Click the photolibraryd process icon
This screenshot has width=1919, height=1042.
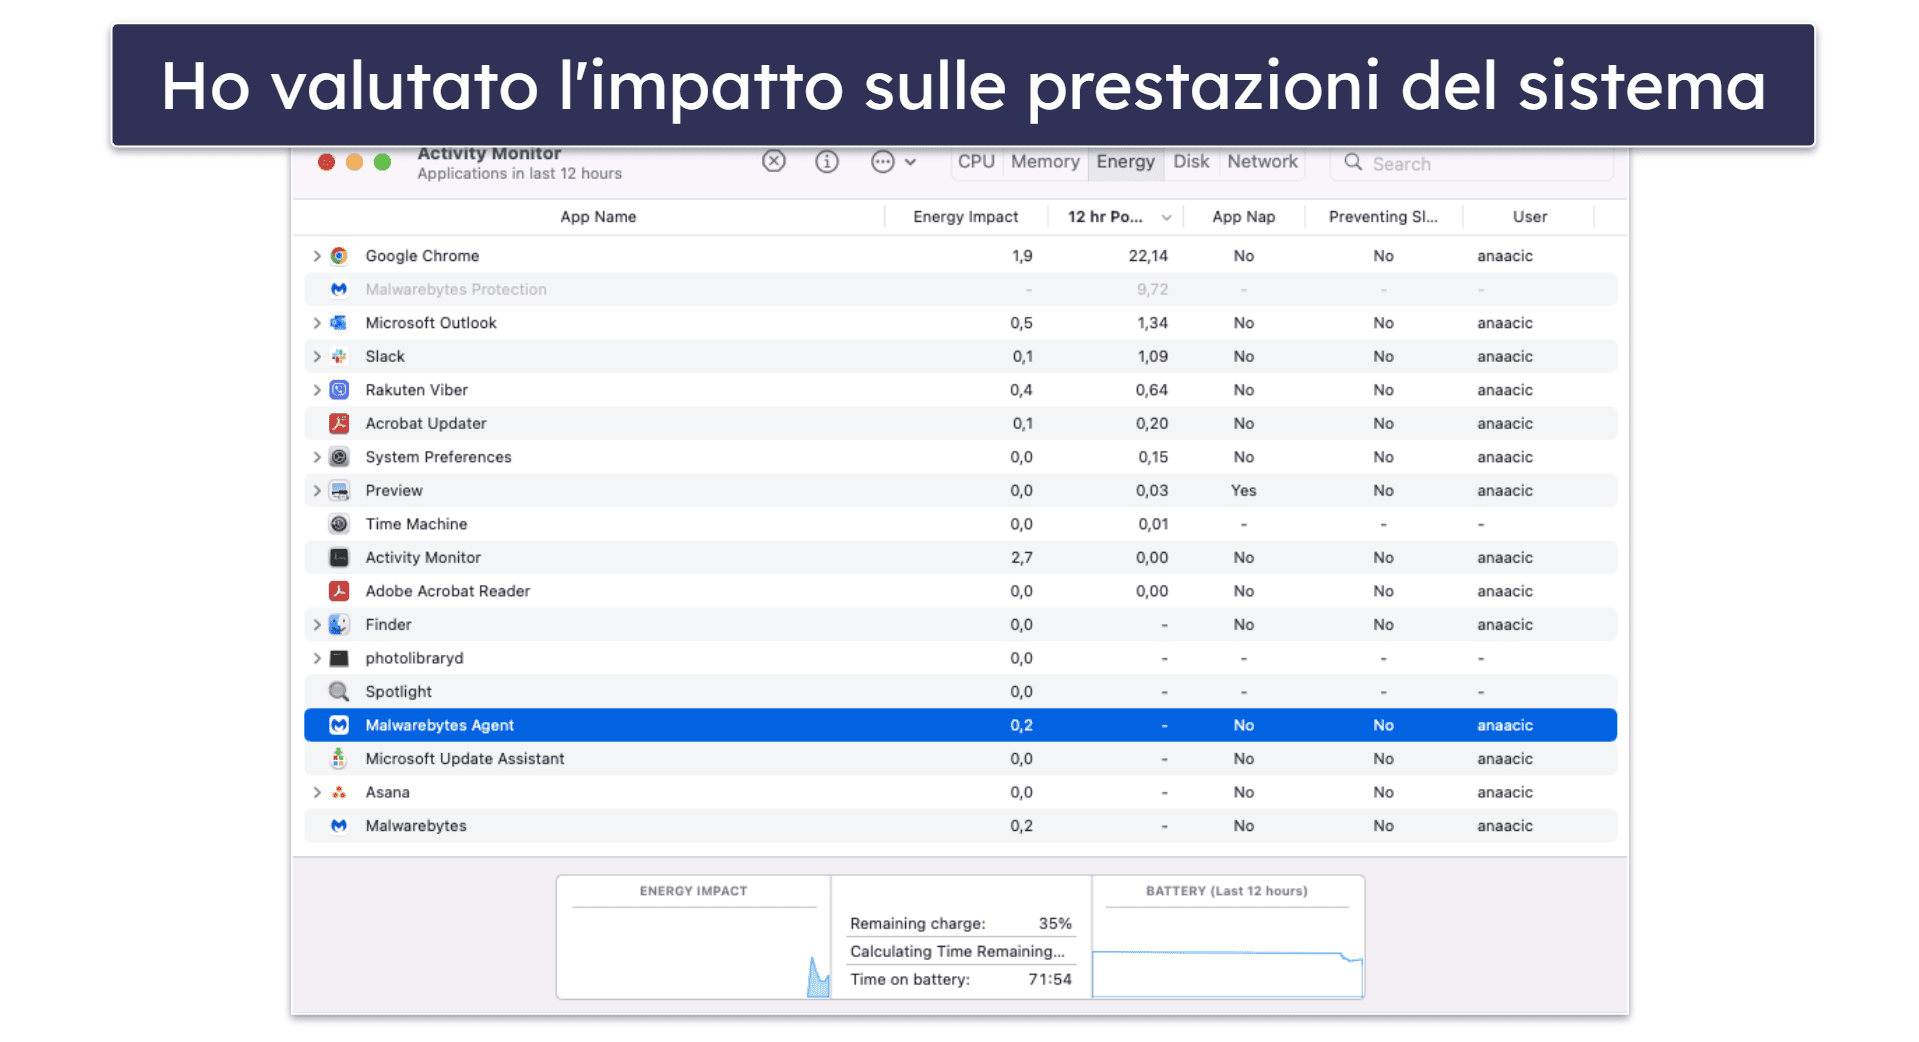(339, 658)
